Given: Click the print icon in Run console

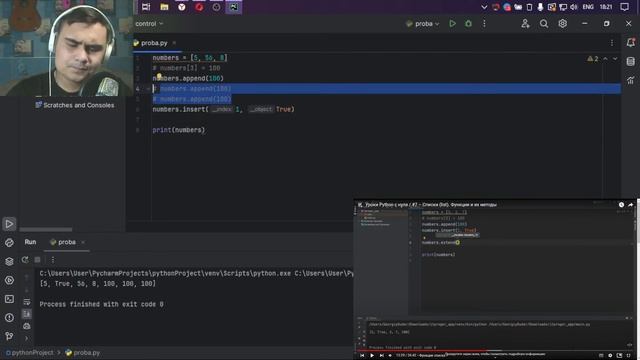Looking at the screenshot, I should [27, 326].
